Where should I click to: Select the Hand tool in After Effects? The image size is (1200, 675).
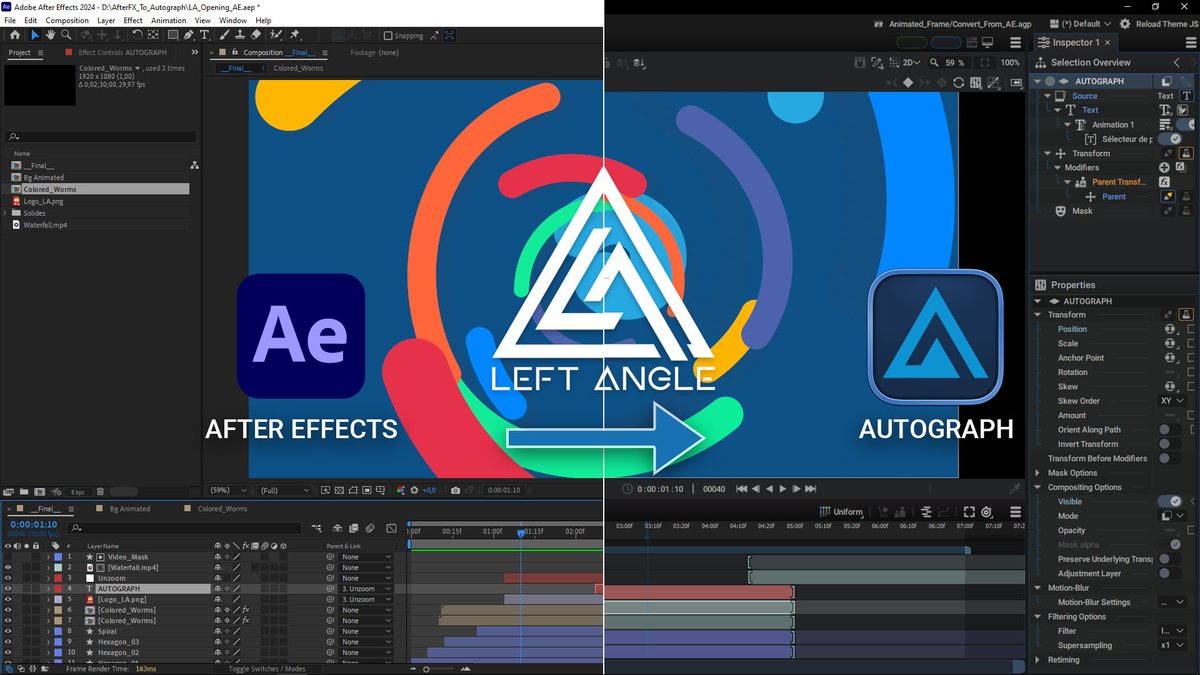[51, 35]
